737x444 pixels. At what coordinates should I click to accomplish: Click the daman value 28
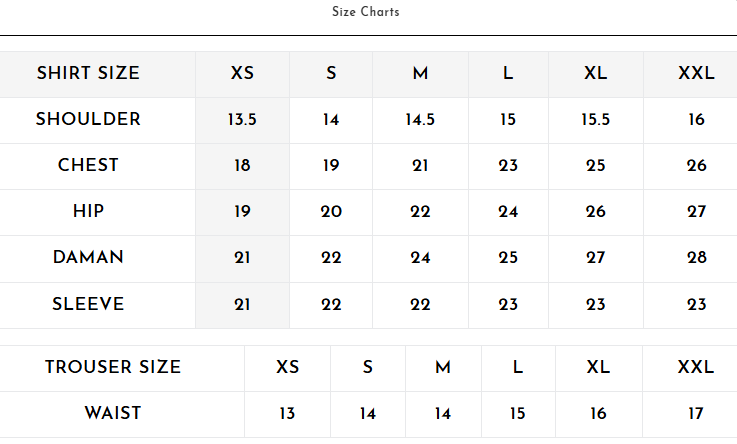697,258
